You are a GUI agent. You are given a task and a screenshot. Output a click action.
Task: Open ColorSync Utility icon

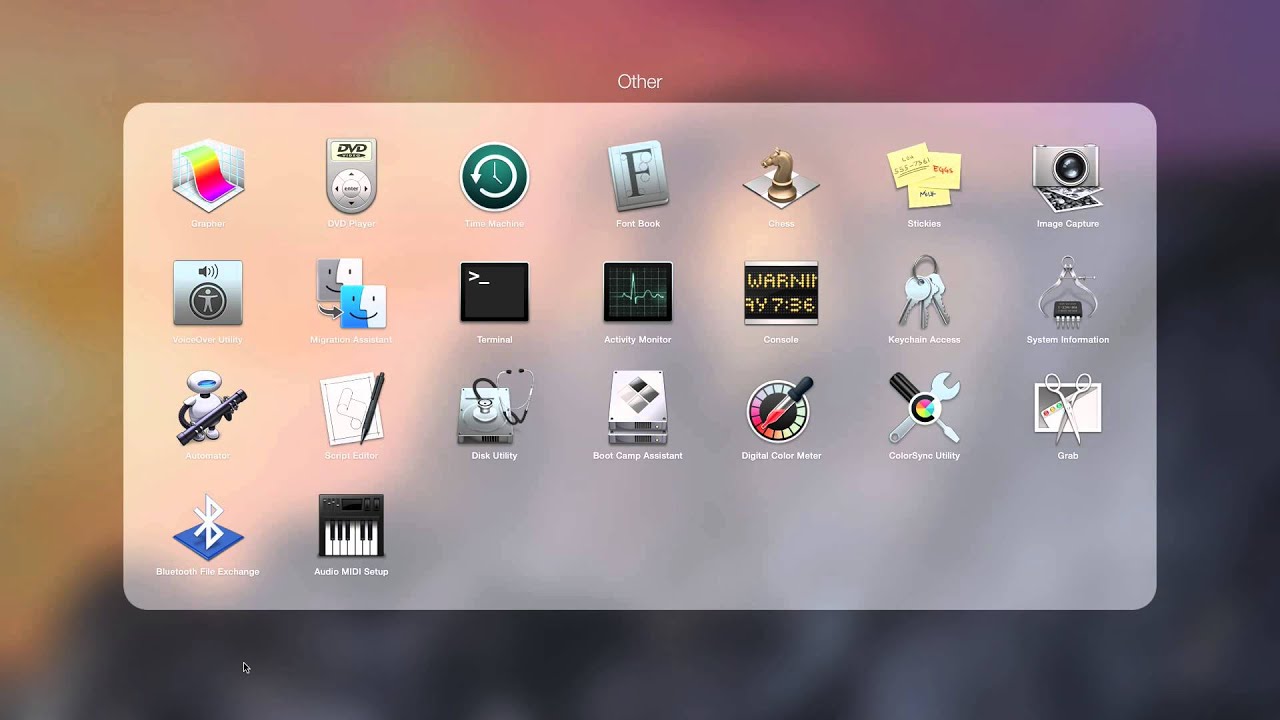[x=924, y=409]
